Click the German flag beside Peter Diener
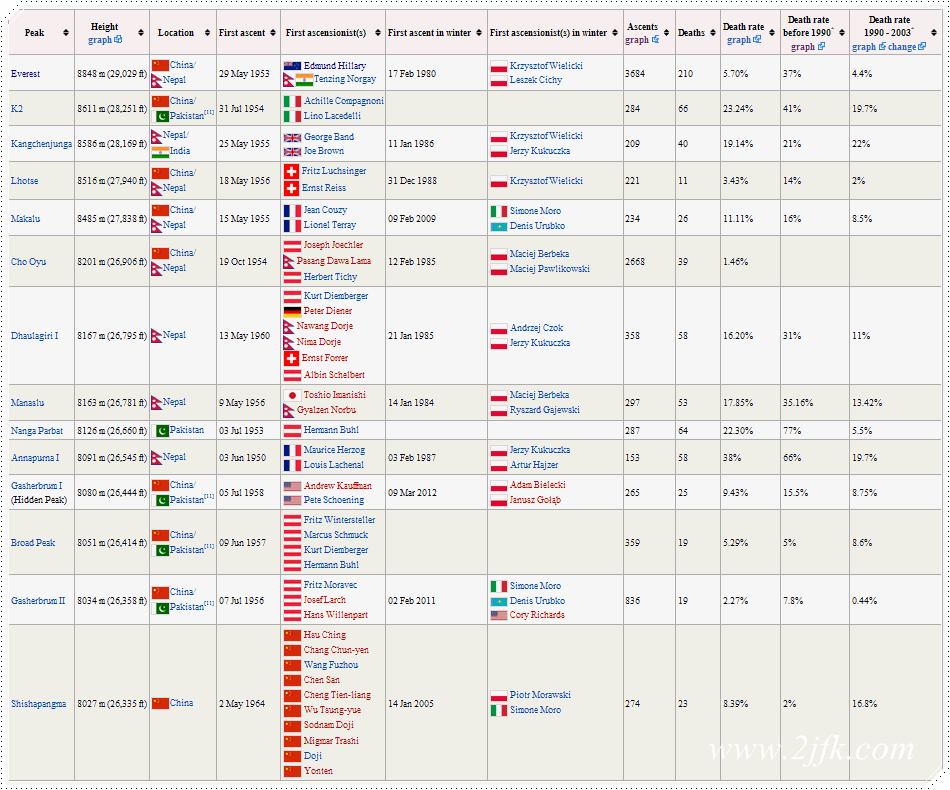This screenshot has width=950, height=790. pos(292,311)
